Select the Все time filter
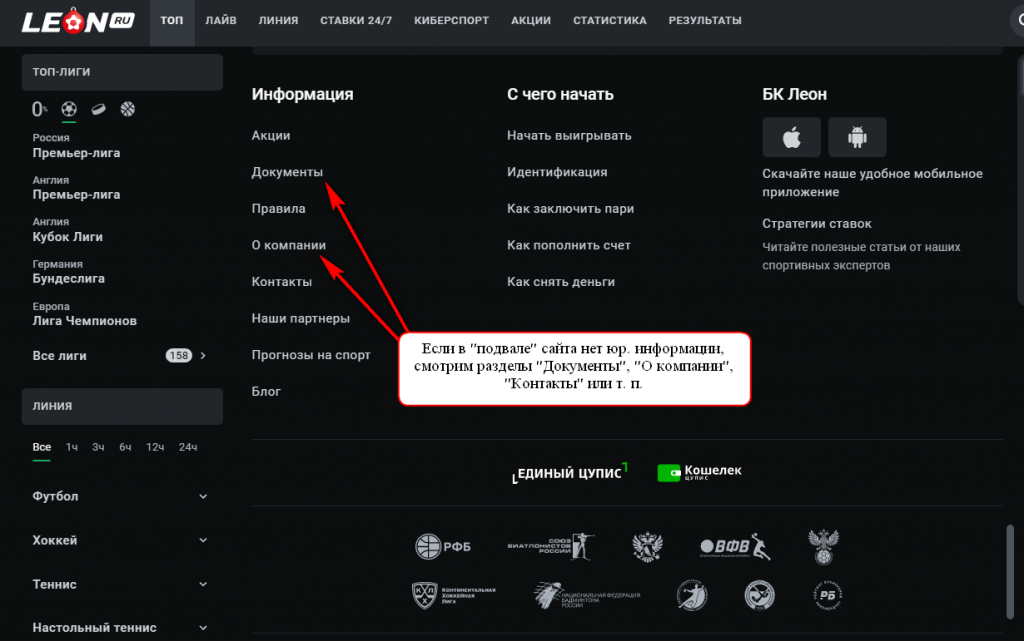 point(42,447)
